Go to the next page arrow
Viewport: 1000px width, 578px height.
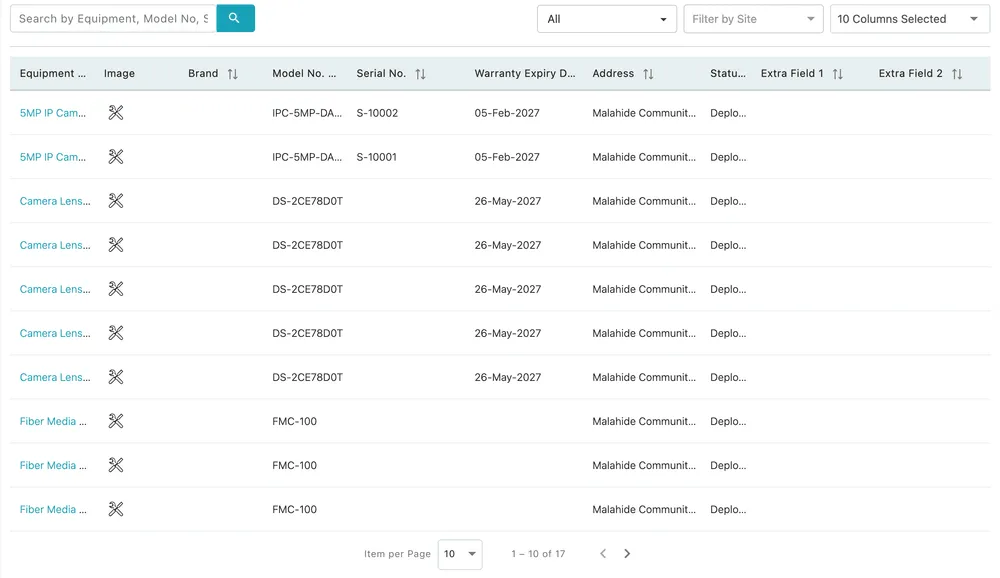(627, 554)
